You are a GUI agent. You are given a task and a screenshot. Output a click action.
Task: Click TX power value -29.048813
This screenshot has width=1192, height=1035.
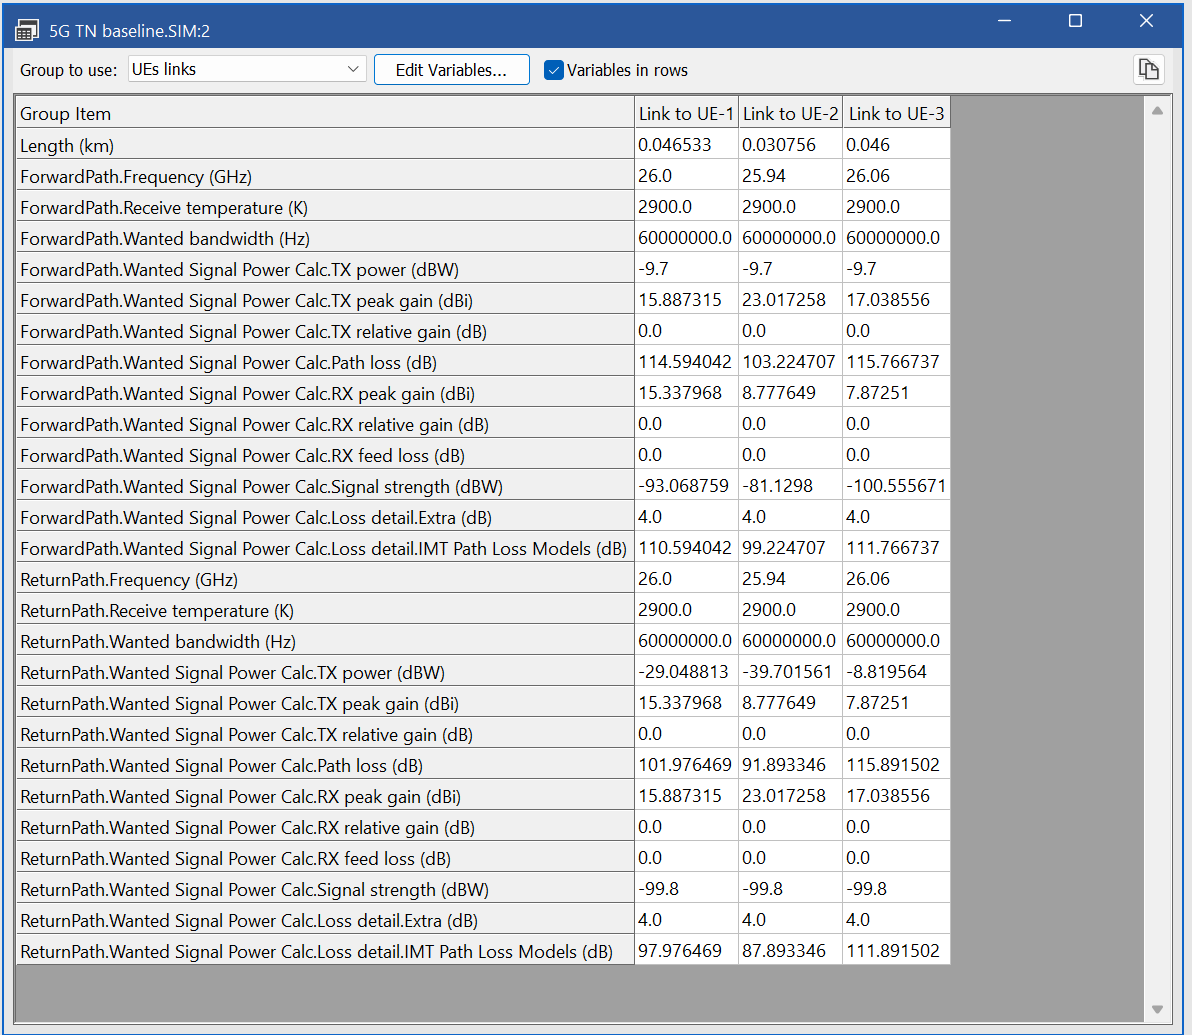686,672
